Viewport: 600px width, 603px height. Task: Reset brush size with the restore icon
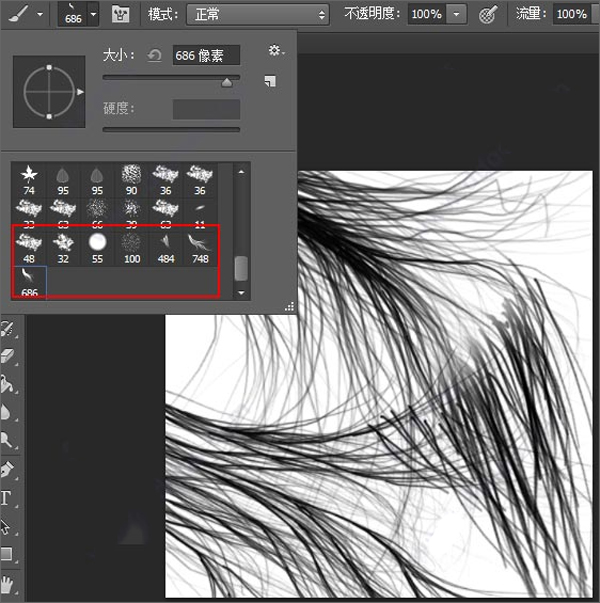tap(154, 56)
